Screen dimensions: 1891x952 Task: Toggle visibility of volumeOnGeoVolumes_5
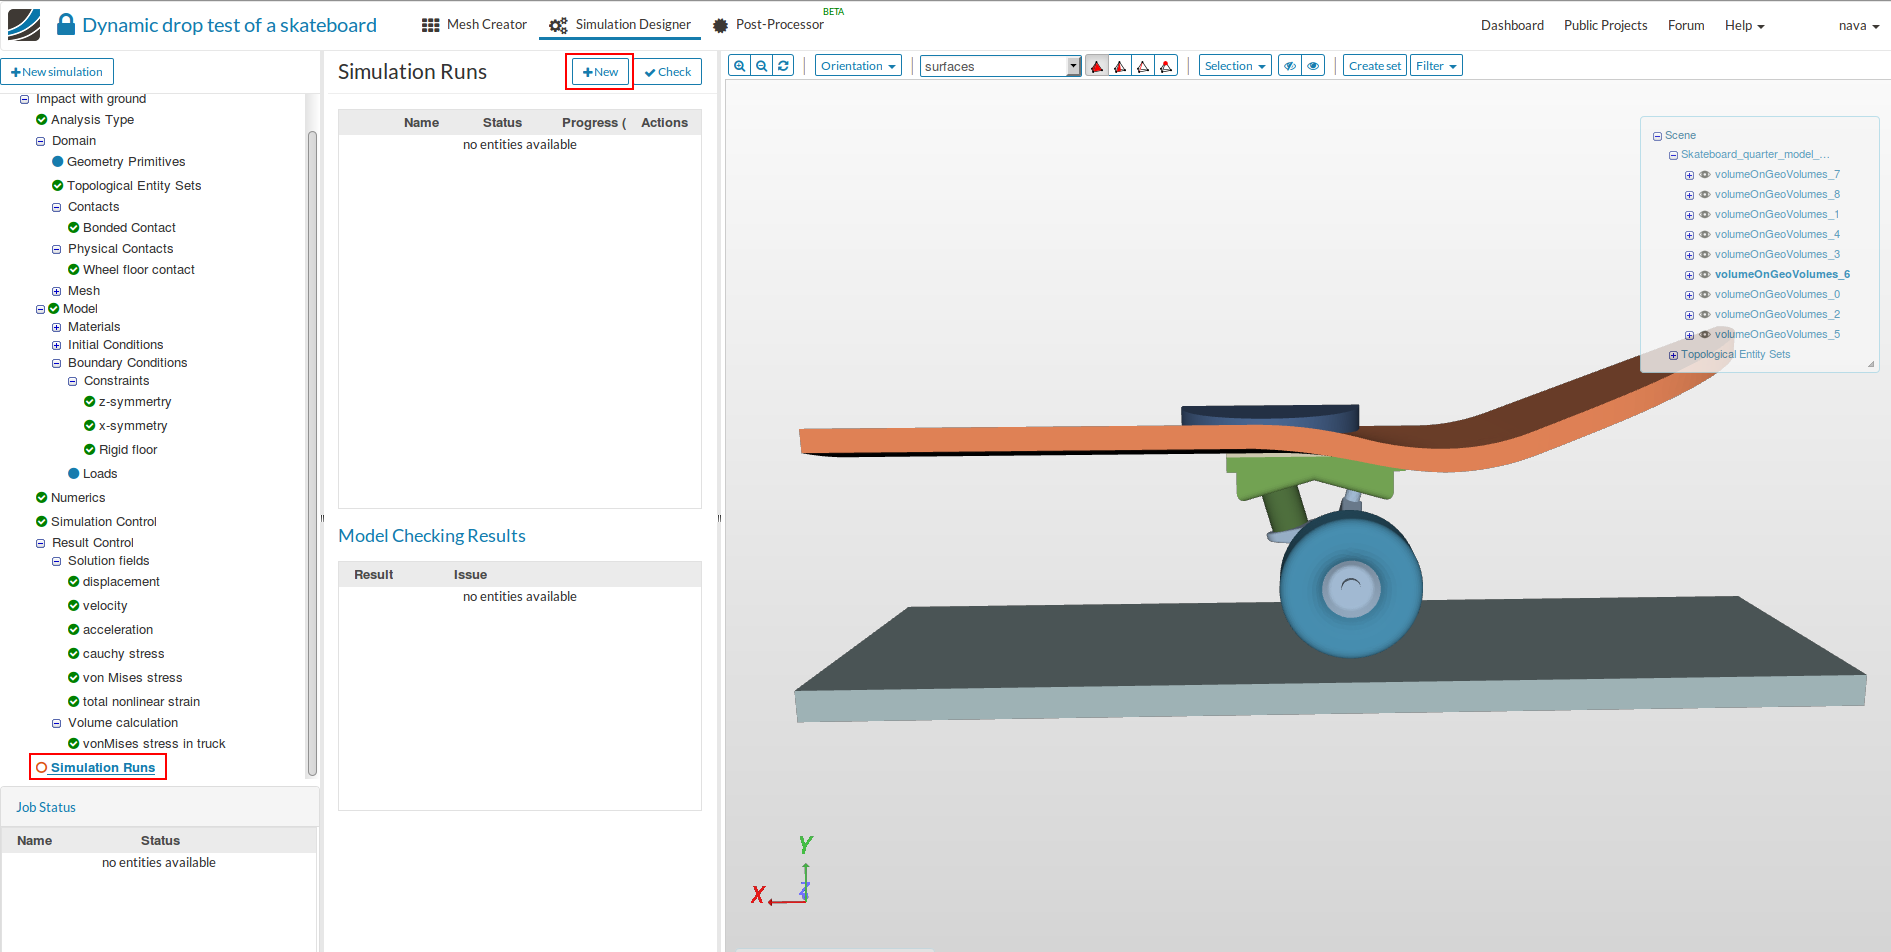point(1705,334)
